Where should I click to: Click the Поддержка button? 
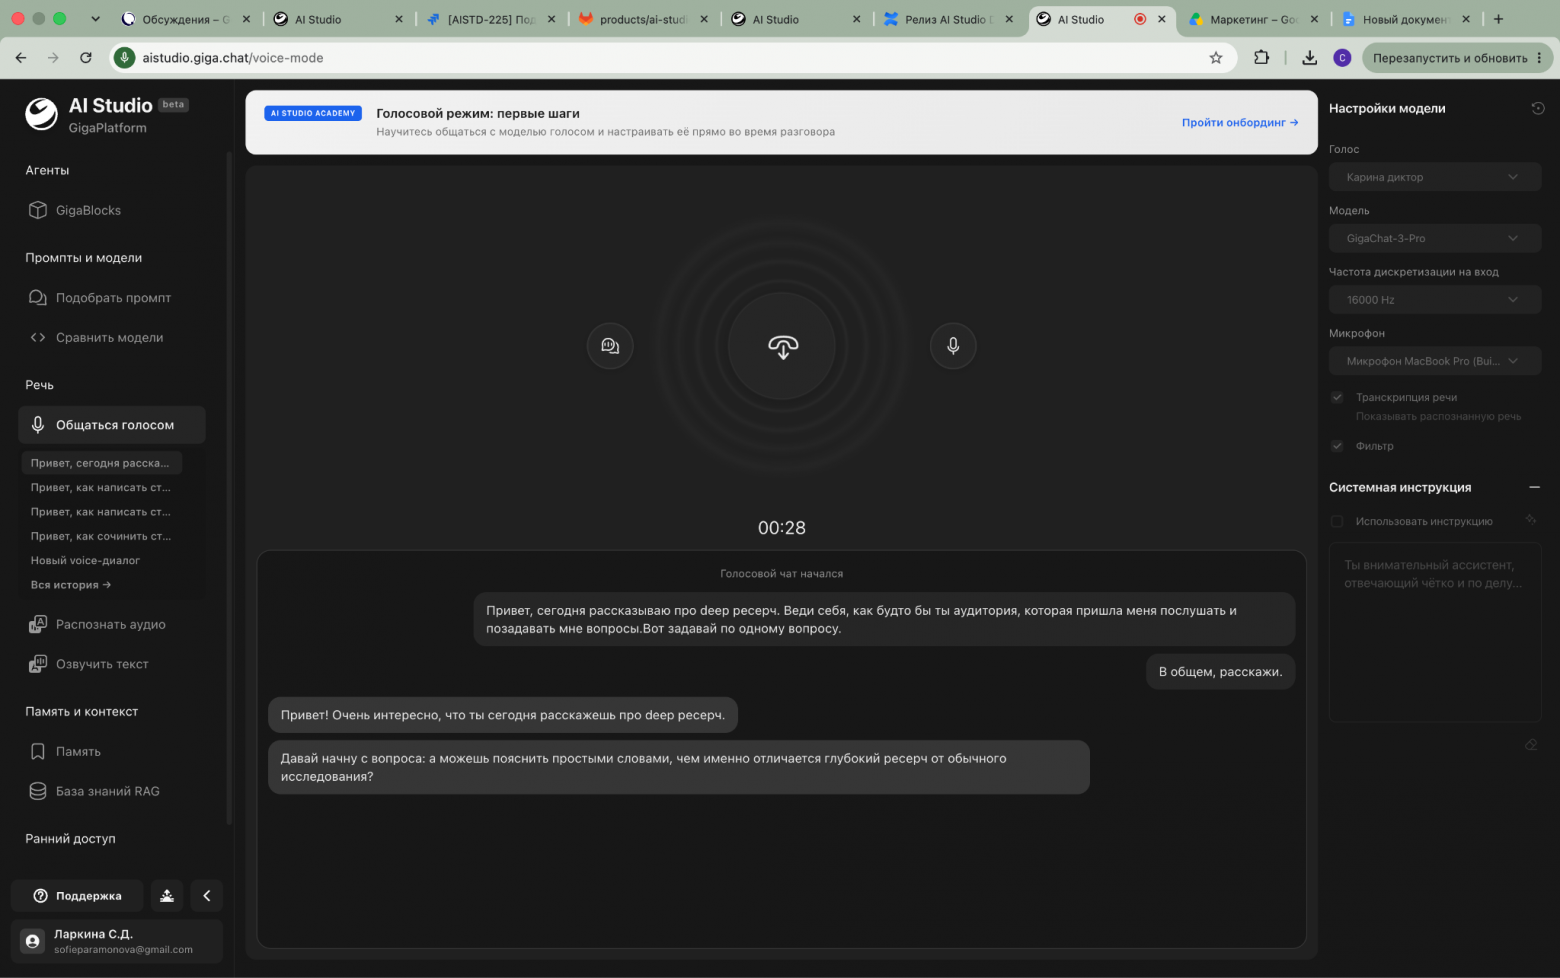[78, 896]
